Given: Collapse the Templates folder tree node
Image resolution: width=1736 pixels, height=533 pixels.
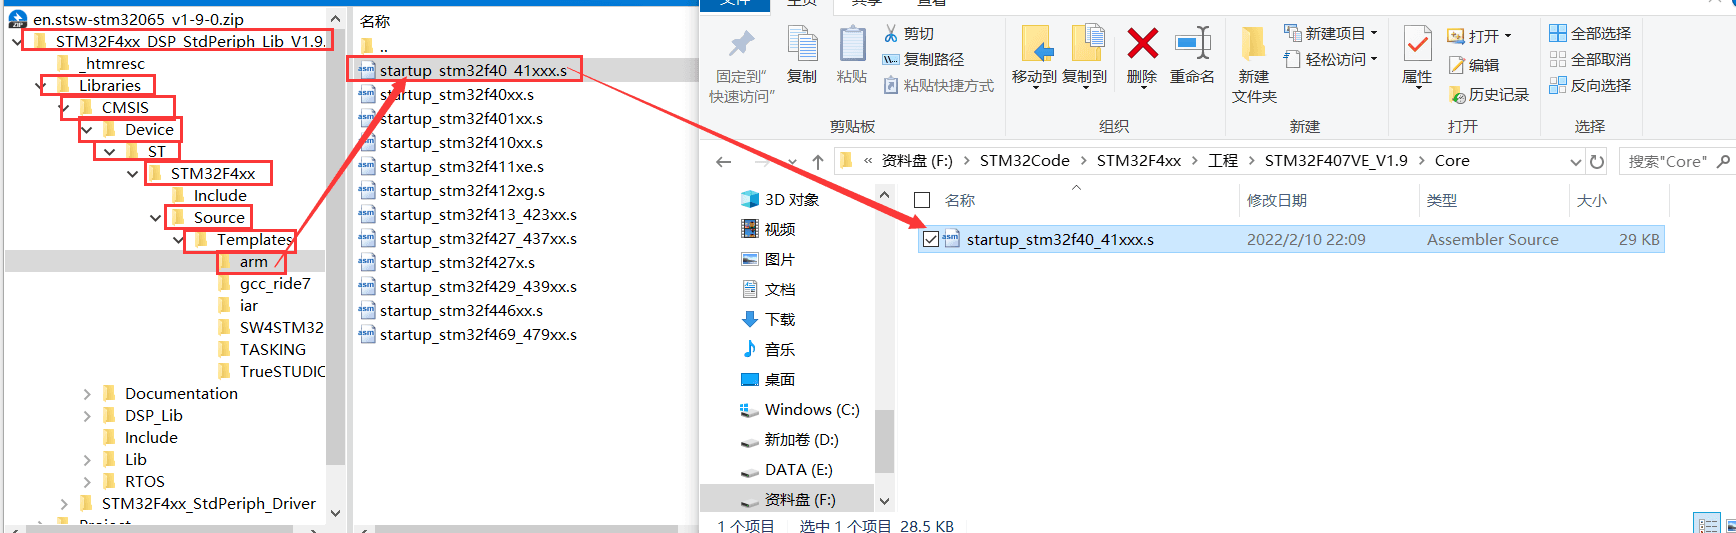Looking at the screenshot, I should (178, 240).
